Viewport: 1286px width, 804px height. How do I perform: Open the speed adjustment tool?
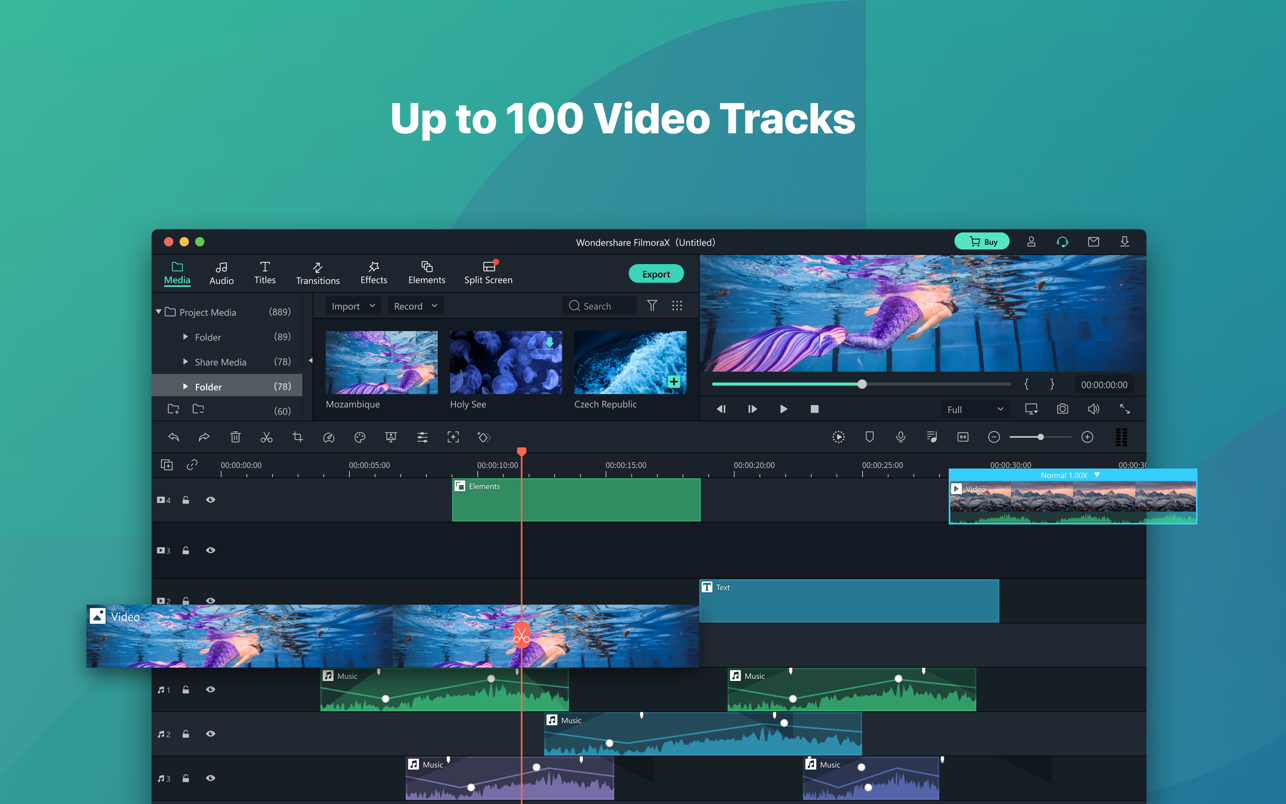[328, 437]
